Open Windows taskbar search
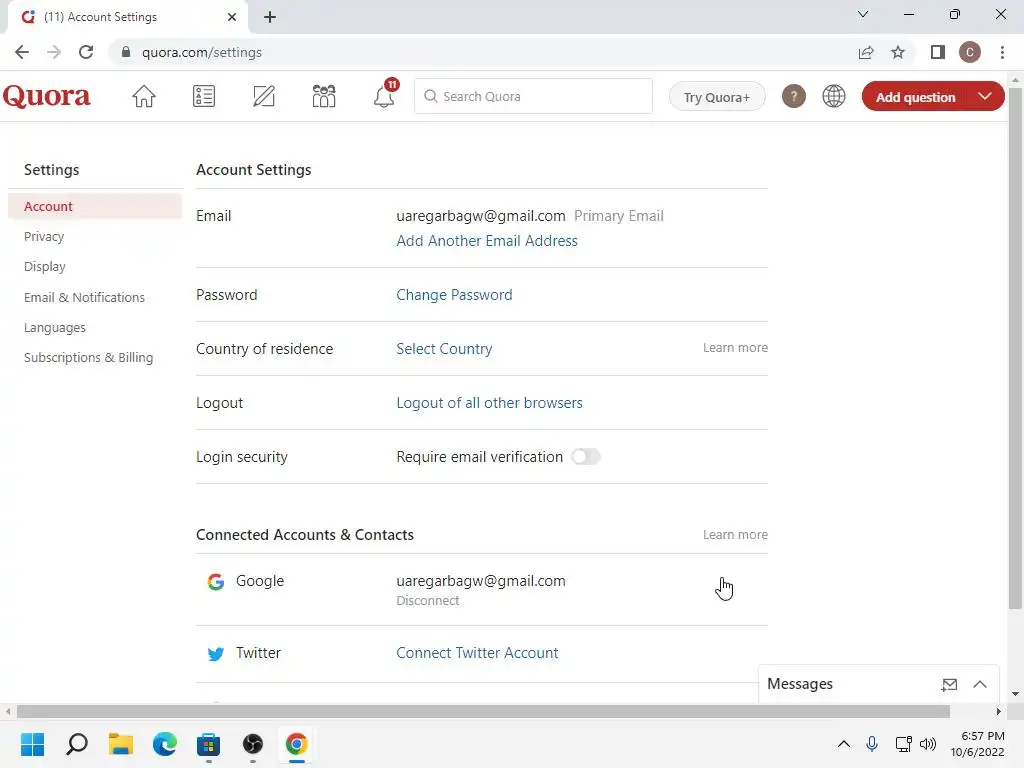Viewport: 1024px width, 768px height. coord(77,744)
